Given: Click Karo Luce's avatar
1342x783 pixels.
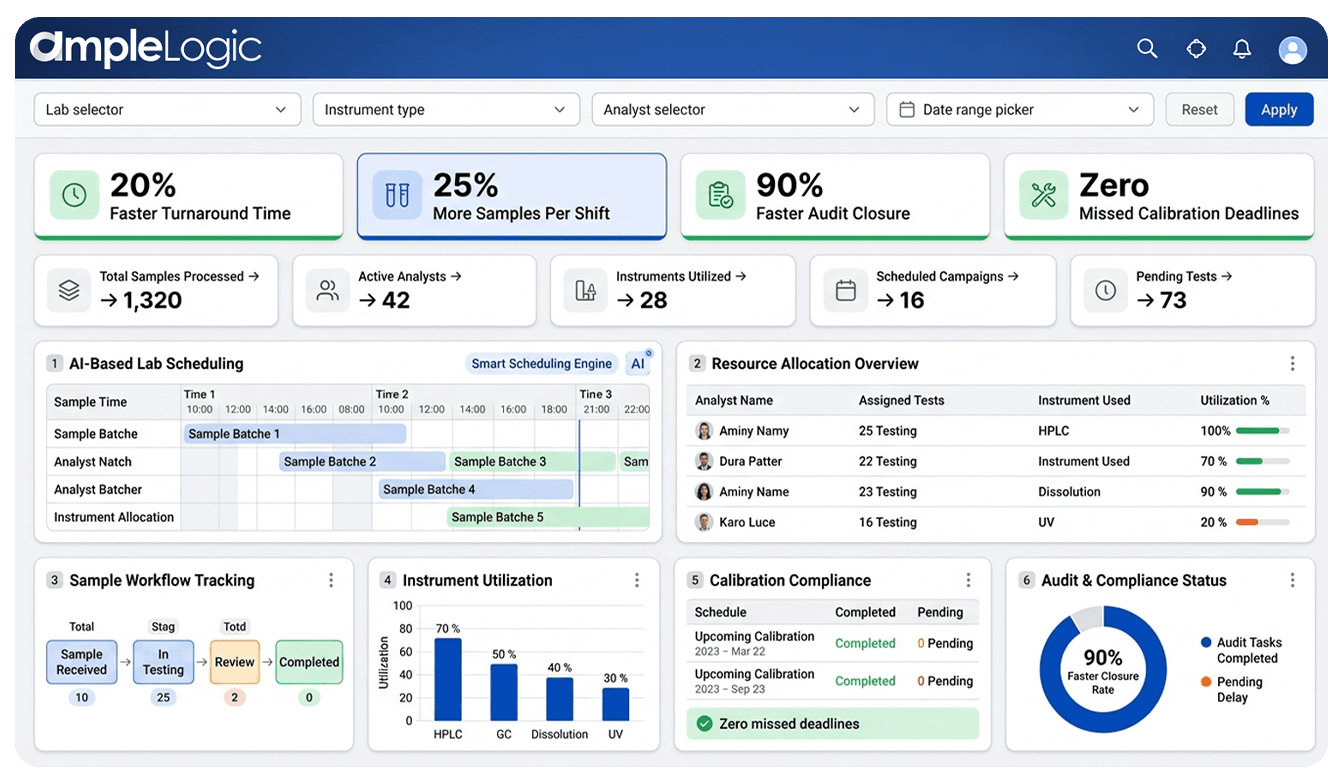Looking at the screenshot, I should 704,522.
